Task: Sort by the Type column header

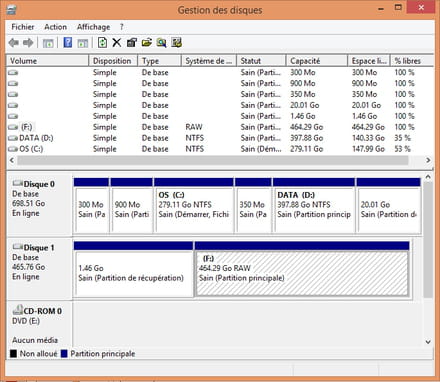Action: click(159, 61)
